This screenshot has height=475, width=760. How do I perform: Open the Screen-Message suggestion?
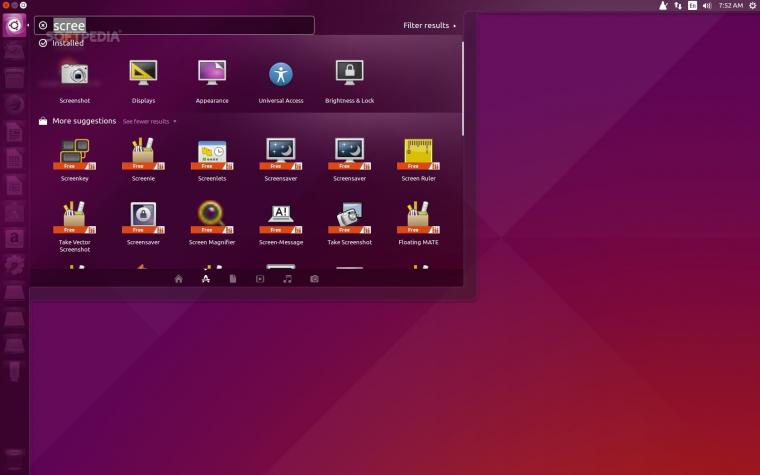[x=281, y=223]
